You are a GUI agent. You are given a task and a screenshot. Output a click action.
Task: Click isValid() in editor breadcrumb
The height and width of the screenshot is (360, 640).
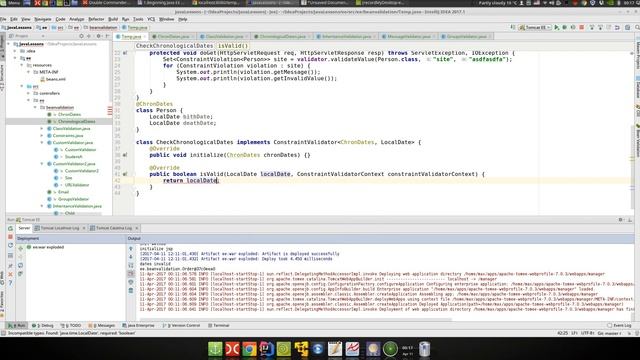(x=233, y=46)
